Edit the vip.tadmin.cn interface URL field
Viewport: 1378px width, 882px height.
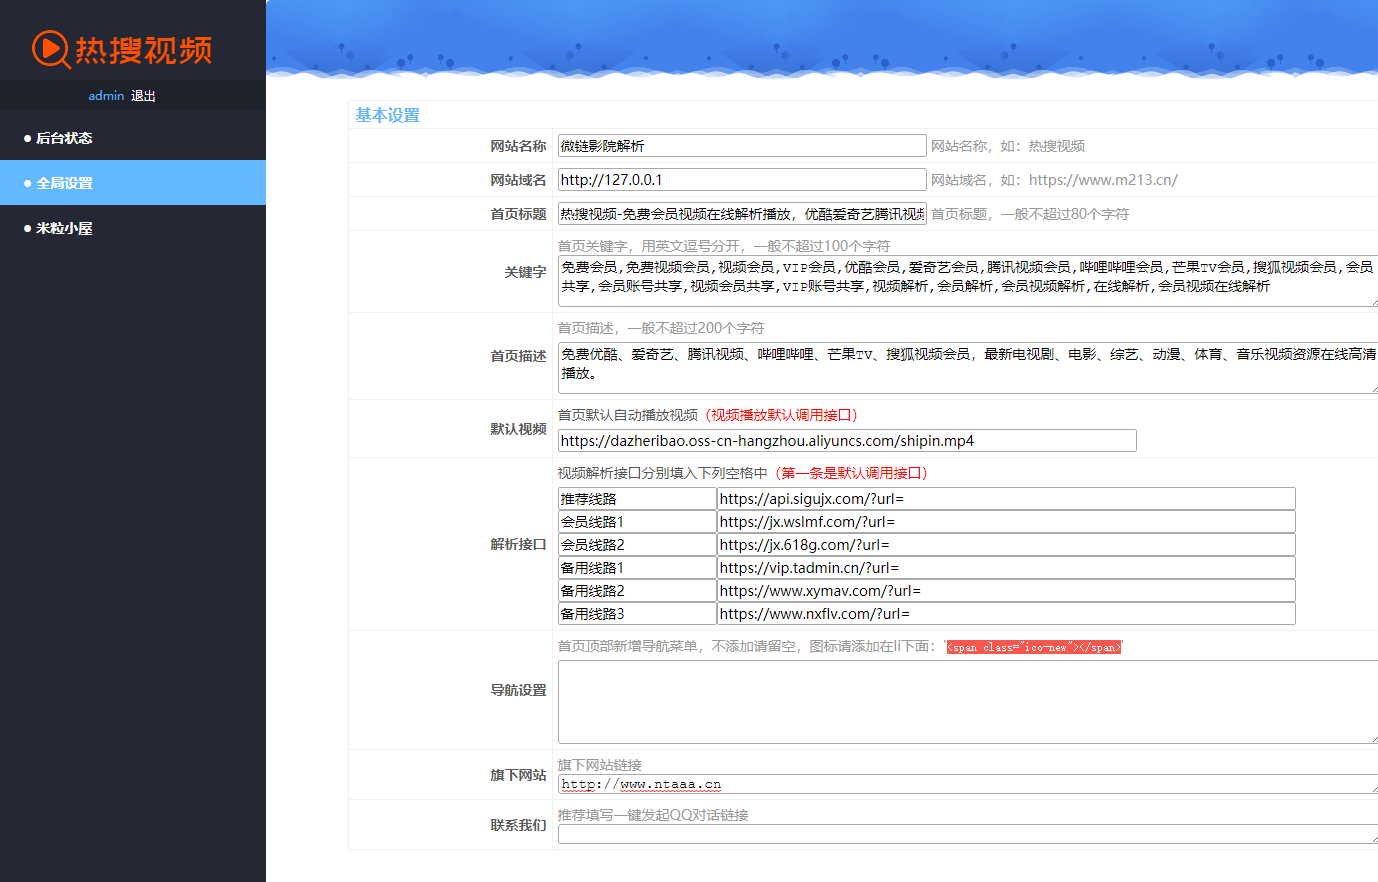coord(1005,568)
